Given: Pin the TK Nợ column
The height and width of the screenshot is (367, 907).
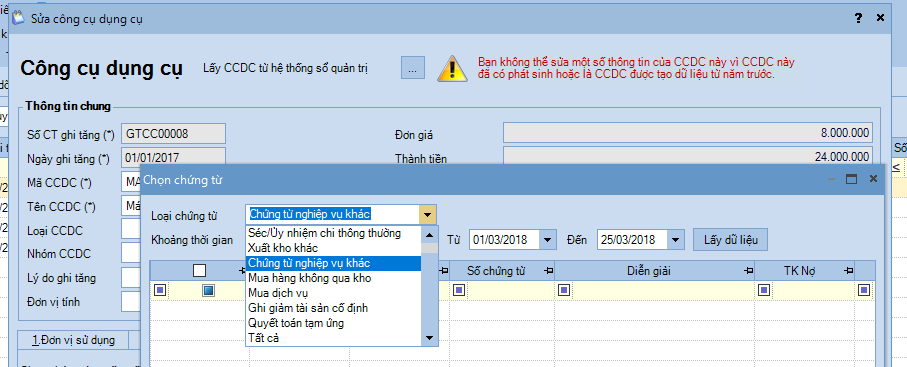Looking at the screenshot, I should coord(848,270).
